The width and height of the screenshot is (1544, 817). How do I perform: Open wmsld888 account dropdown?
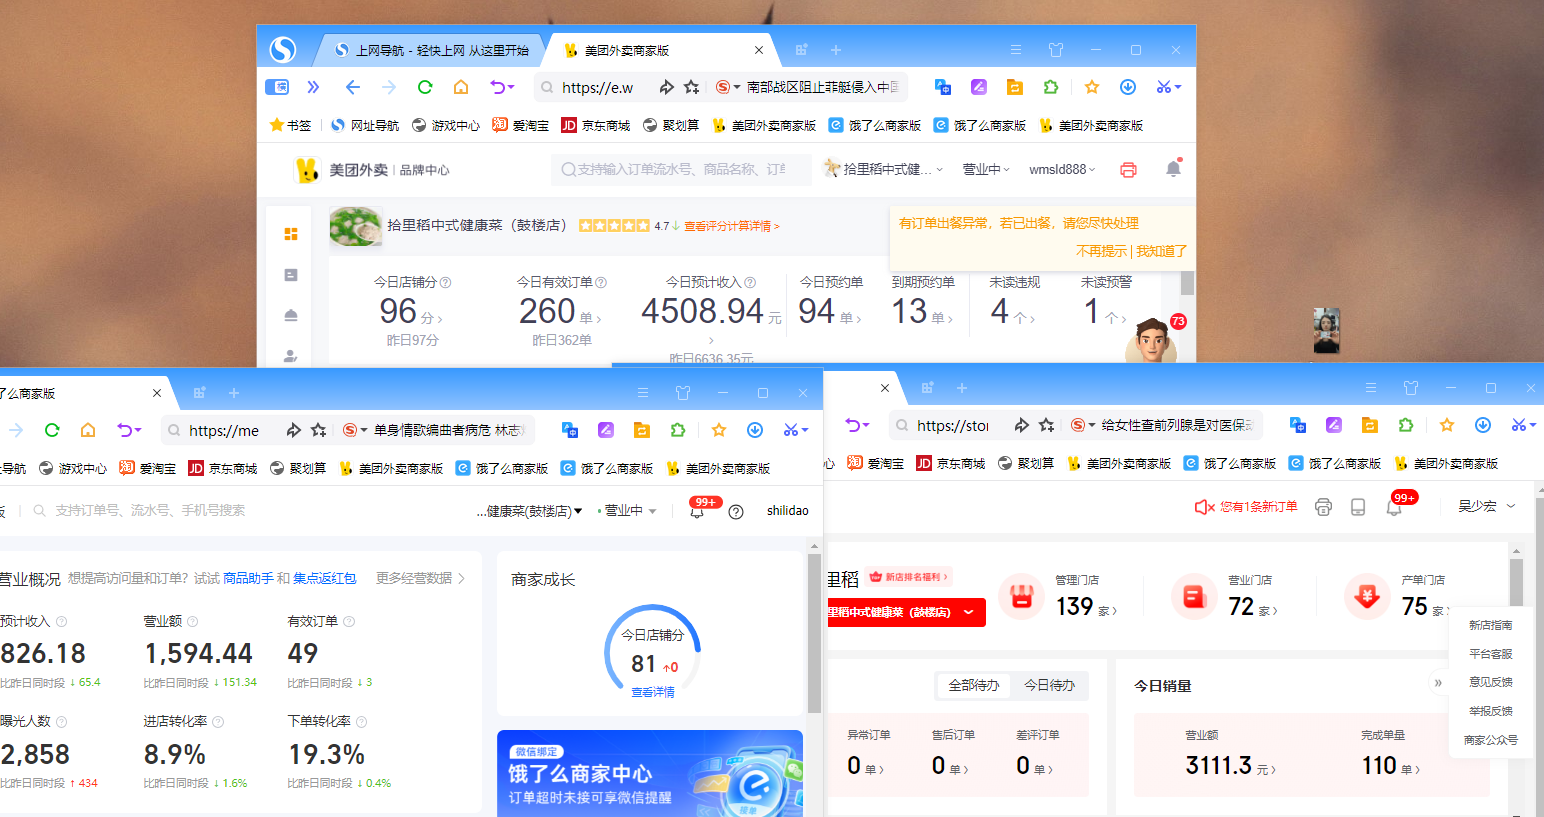[x=1062, y=169]
